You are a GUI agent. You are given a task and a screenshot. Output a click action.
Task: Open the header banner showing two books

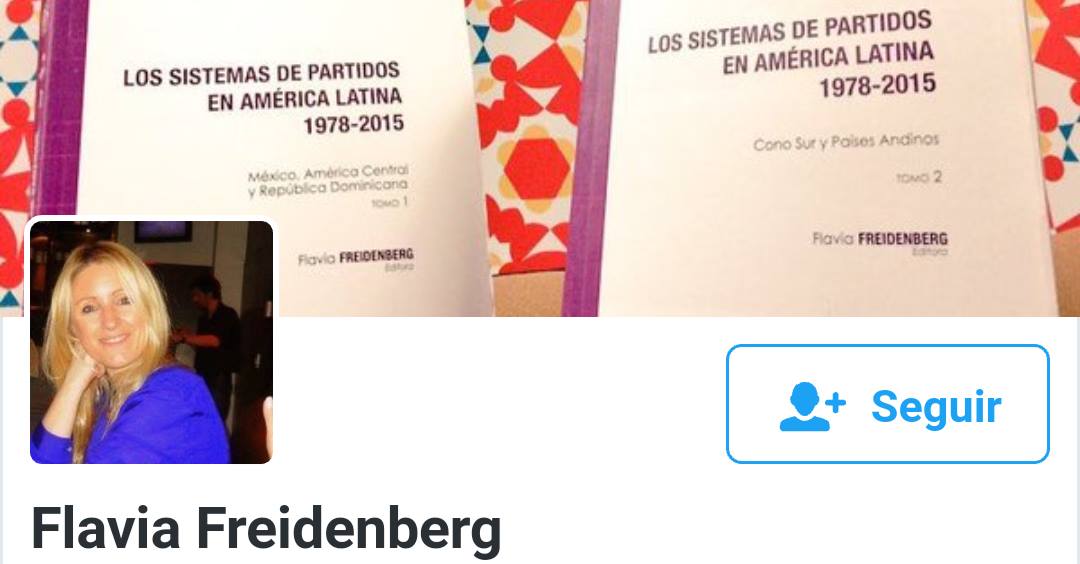(540, 158)
